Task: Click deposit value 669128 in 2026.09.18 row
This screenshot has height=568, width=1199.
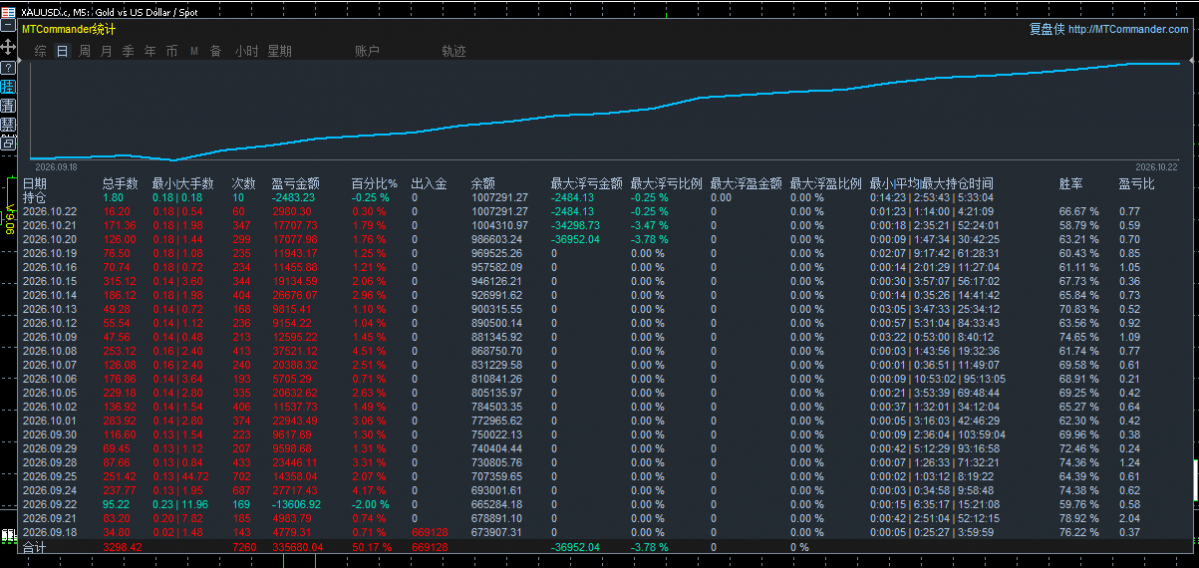Action: pyautogui.click(x=429, y=532)
